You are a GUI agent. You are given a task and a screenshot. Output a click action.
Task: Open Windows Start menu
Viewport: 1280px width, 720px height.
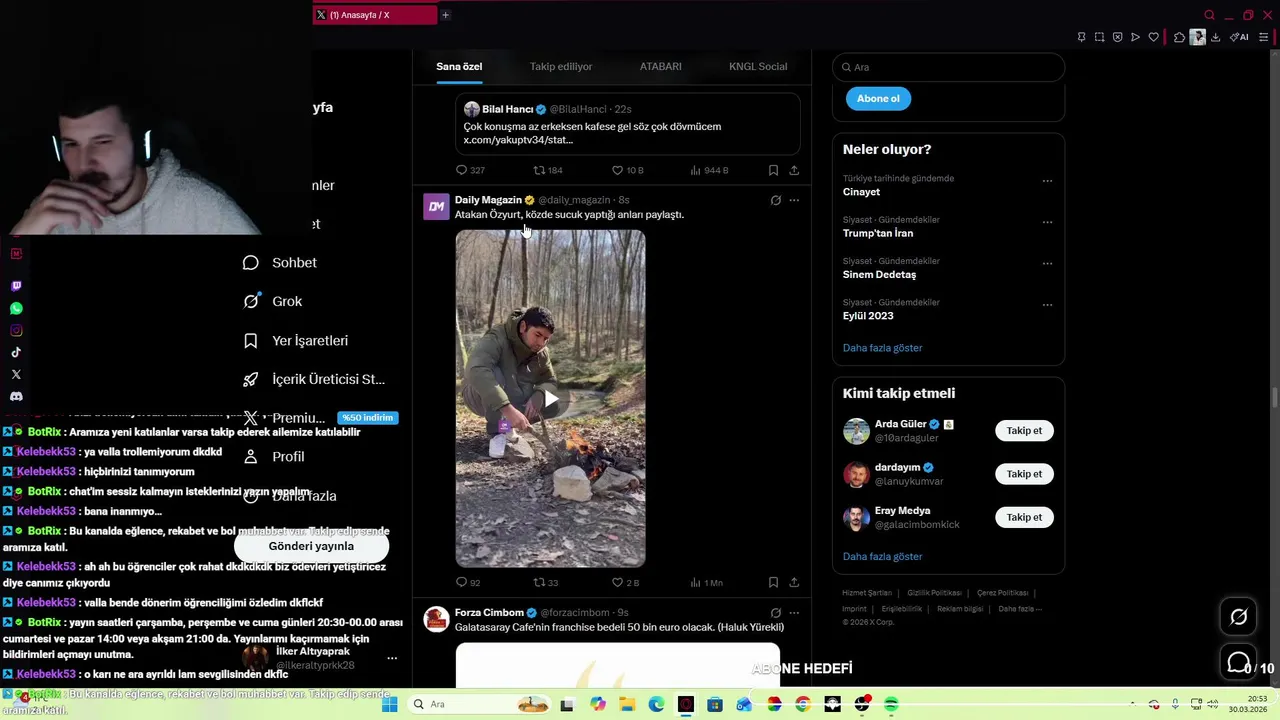pos(389,704)
